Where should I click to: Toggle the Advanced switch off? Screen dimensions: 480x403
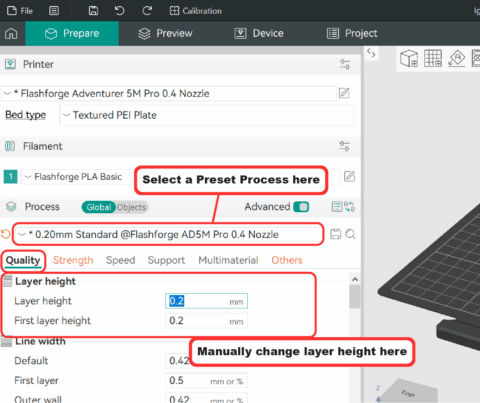click(x=301, y=207)
